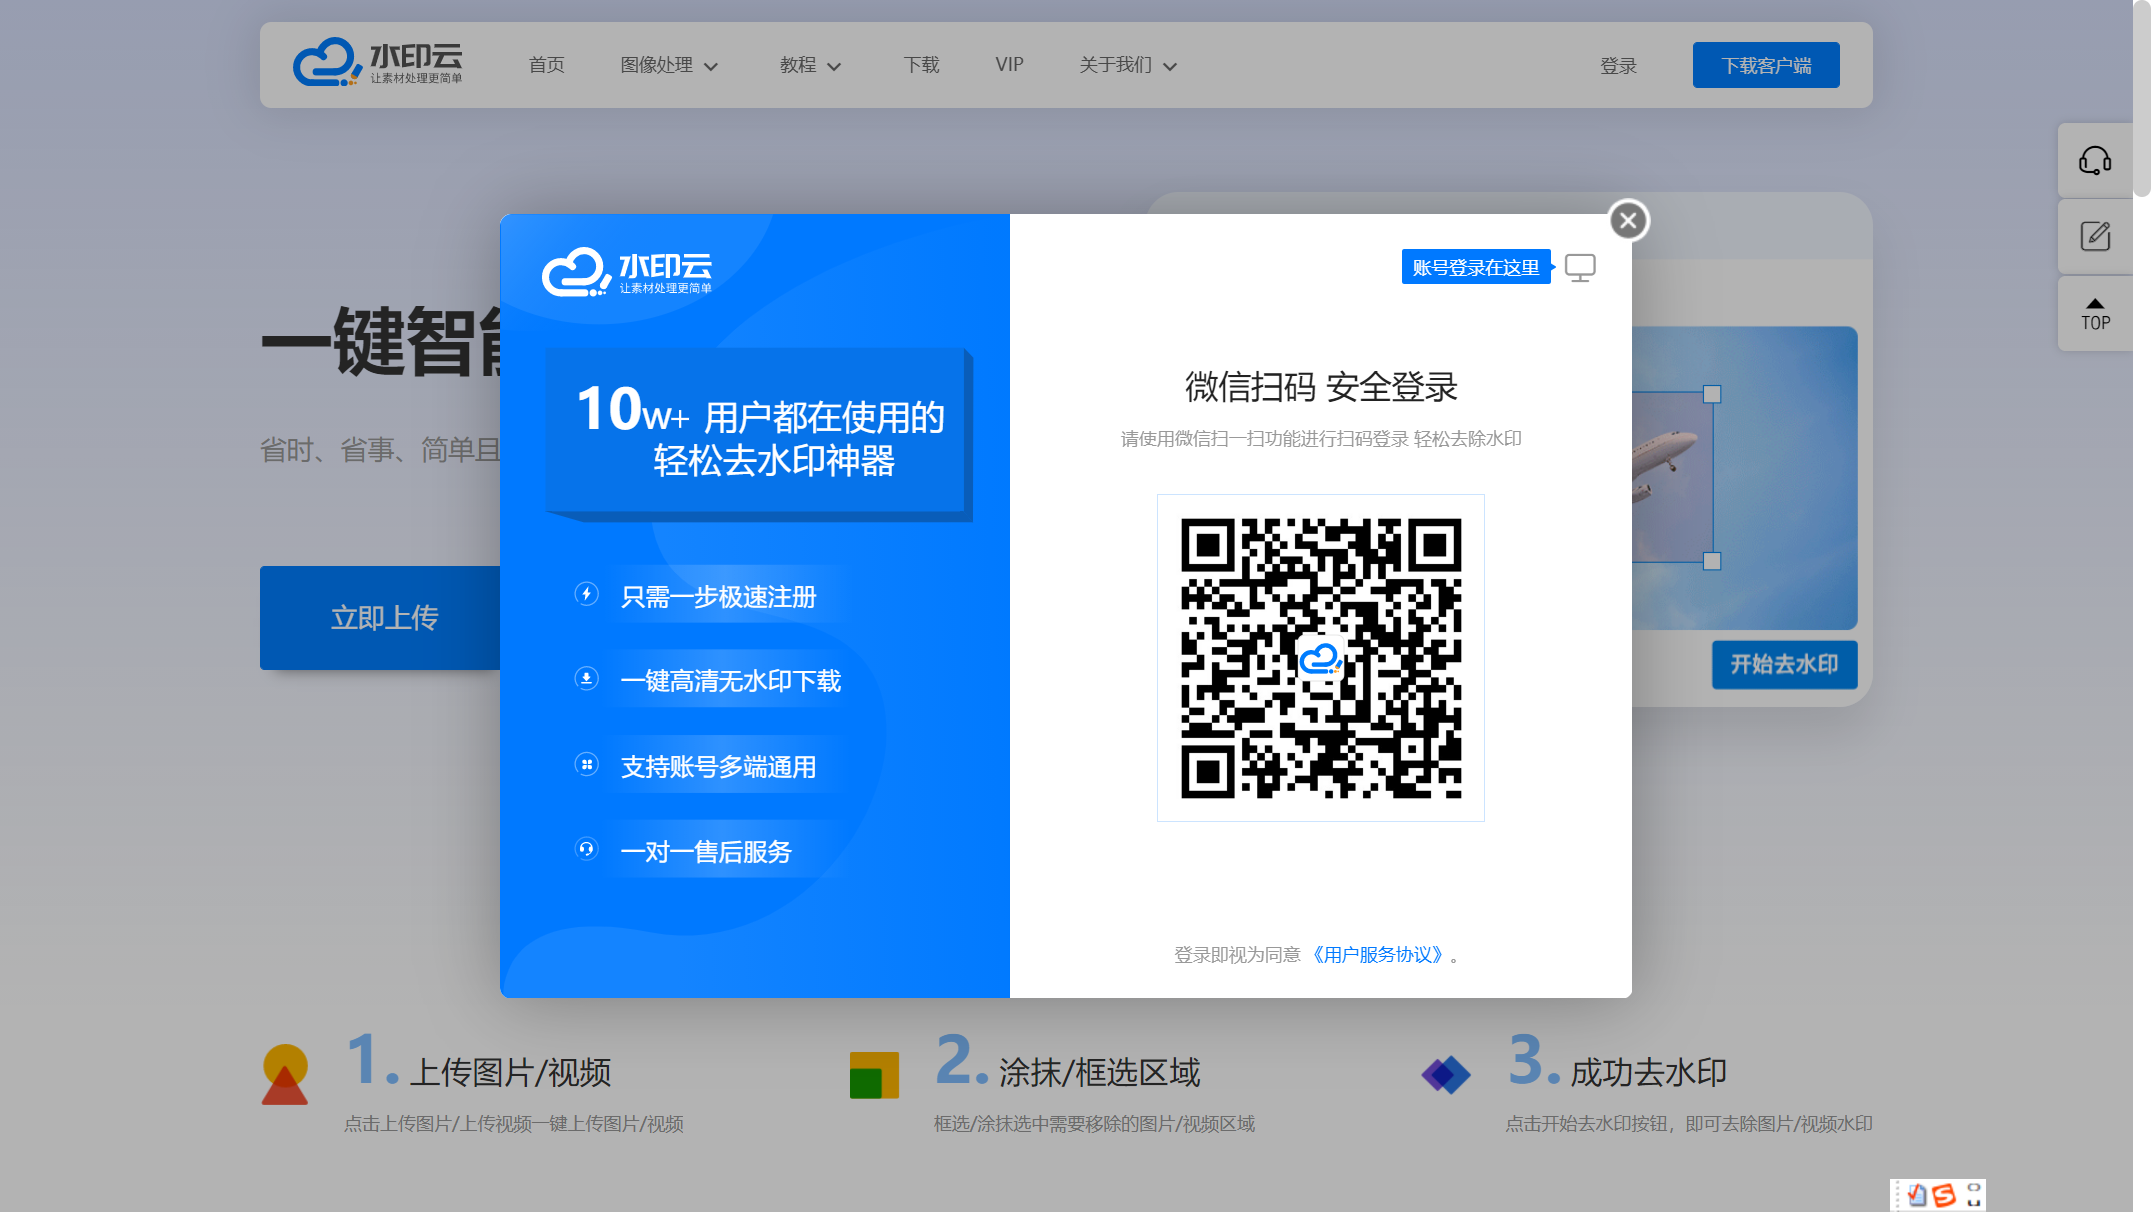Click the 一键高清无水印下载 feature text
This screenshot has height=1212, width=2151.
[731, 681]
